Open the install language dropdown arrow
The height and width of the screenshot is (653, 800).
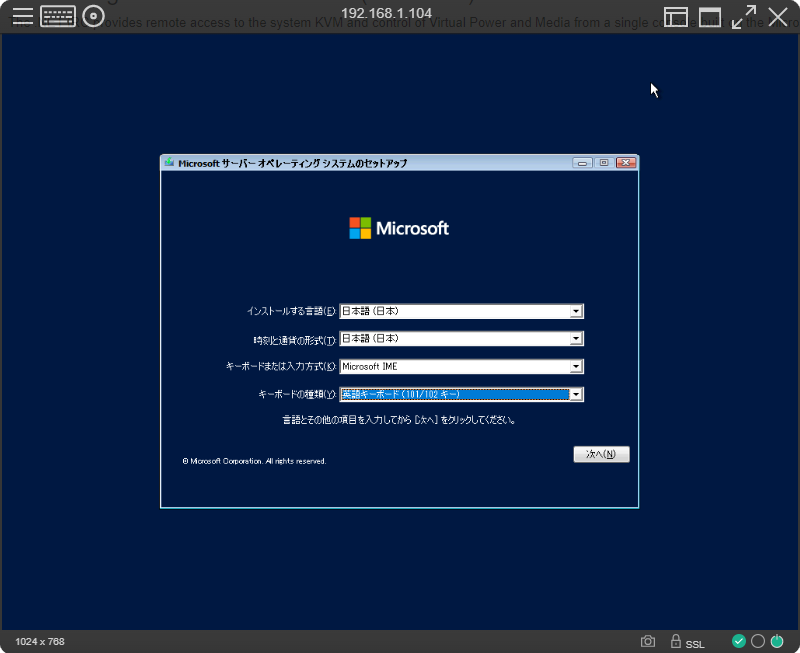coord(576,311)
